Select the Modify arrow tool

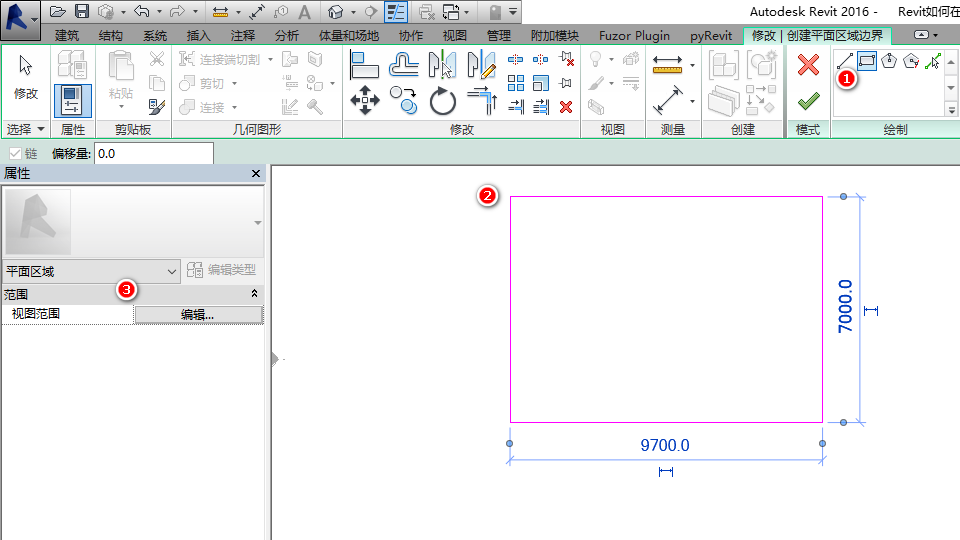26,78
